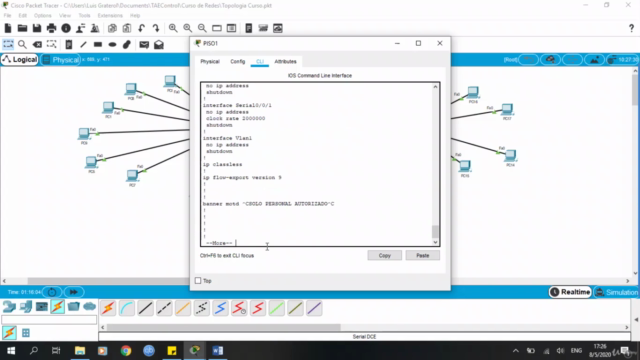Show hidden tray icons chevron
This screenshot has height=360, width=640.
pos(516,351)
